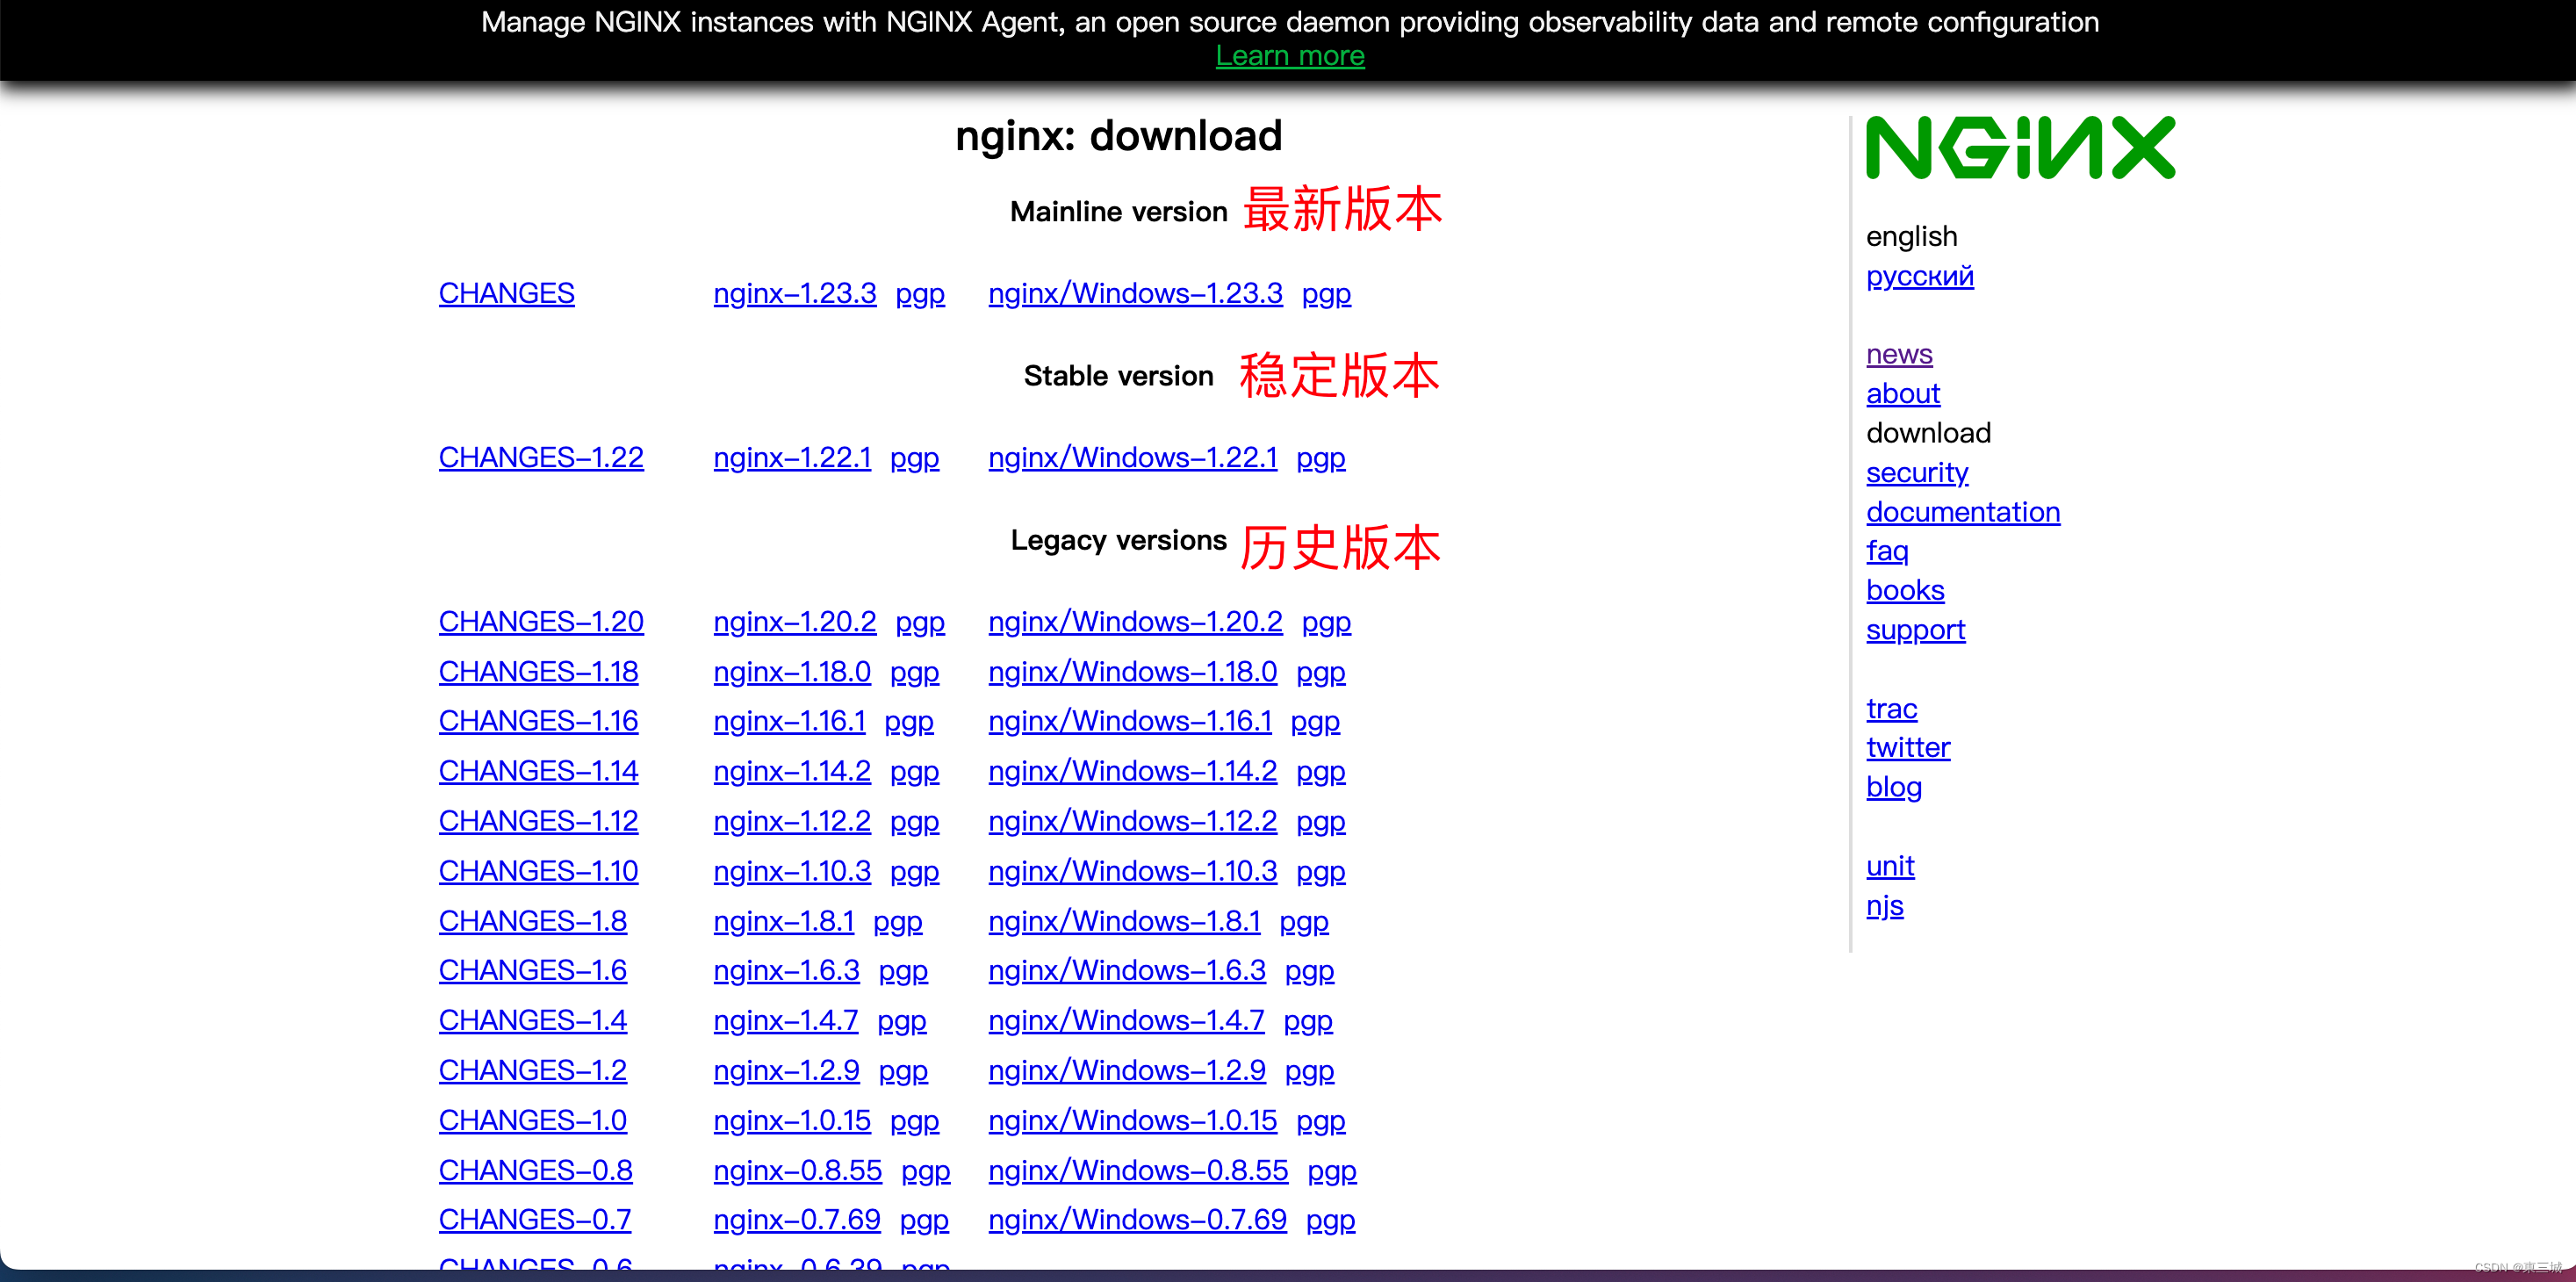Open the unit project link
The width and height of the screenshot is (2576, 1282).
coord(1890,865)
